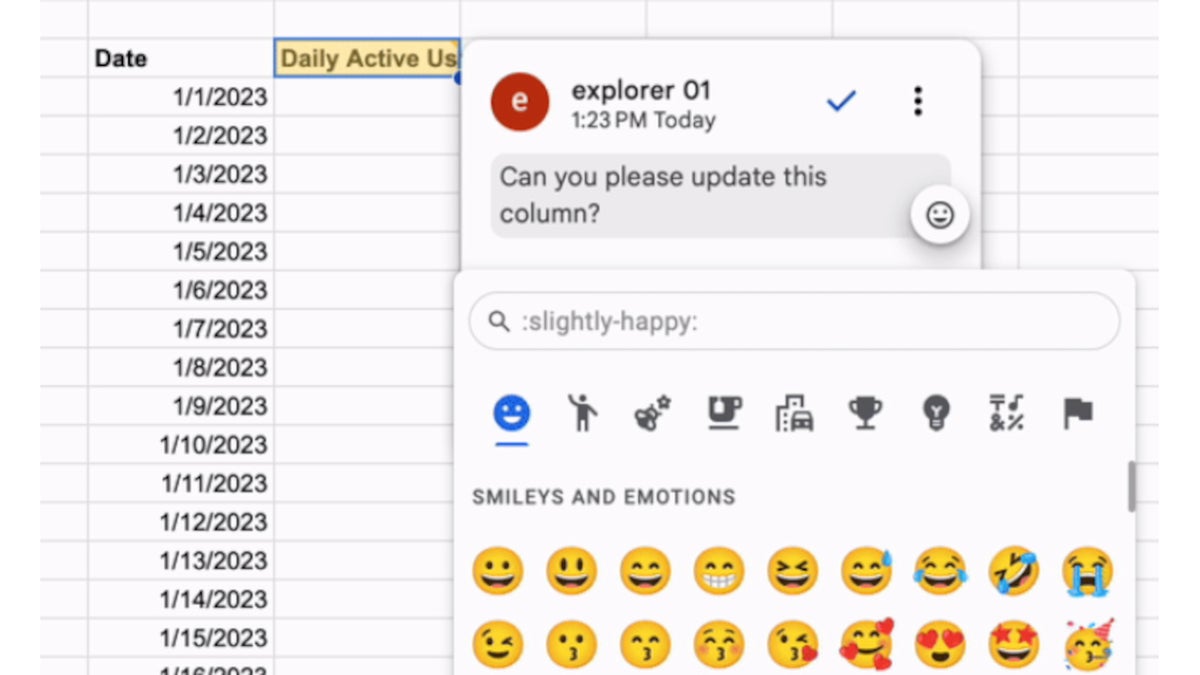
Task: Click the add emoji reaction button
Action: click(x=940, y=215)
